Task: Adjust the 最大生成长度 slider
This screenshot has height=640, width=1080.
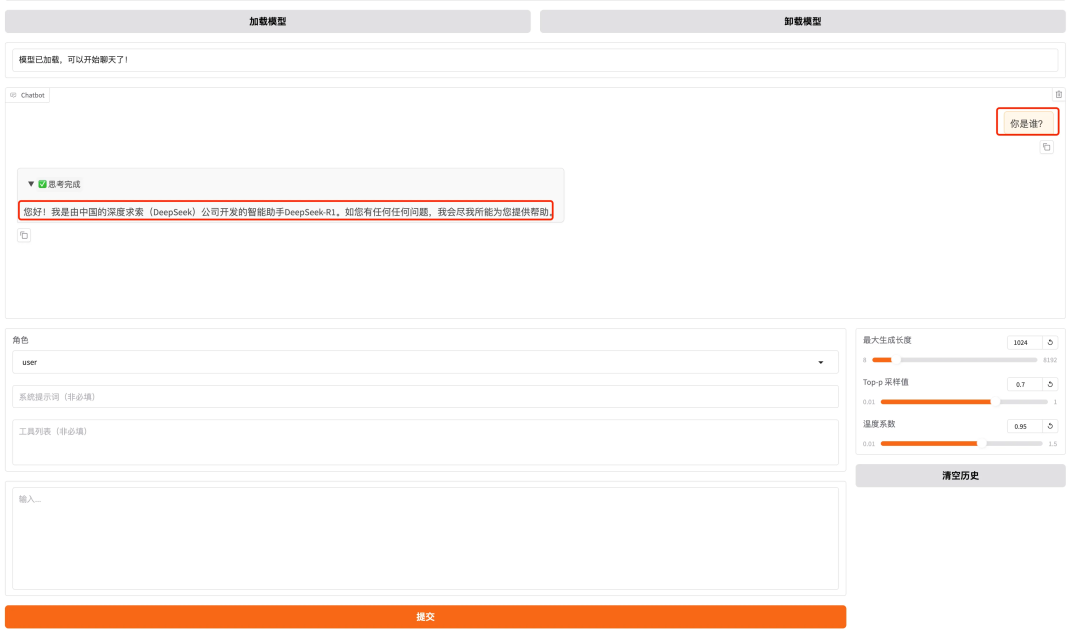Action: [x=955, y=360]
